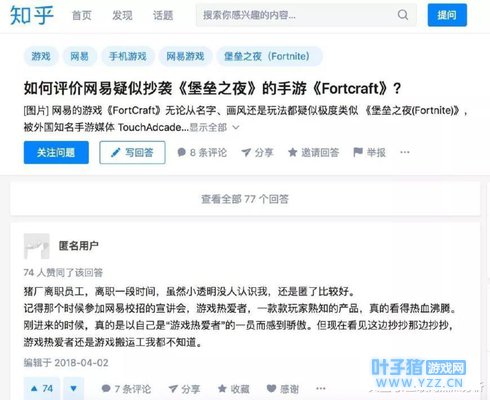Click the search magnifier icon
Image resolution: width=490 pixels, height=400 pixels.
403,15
